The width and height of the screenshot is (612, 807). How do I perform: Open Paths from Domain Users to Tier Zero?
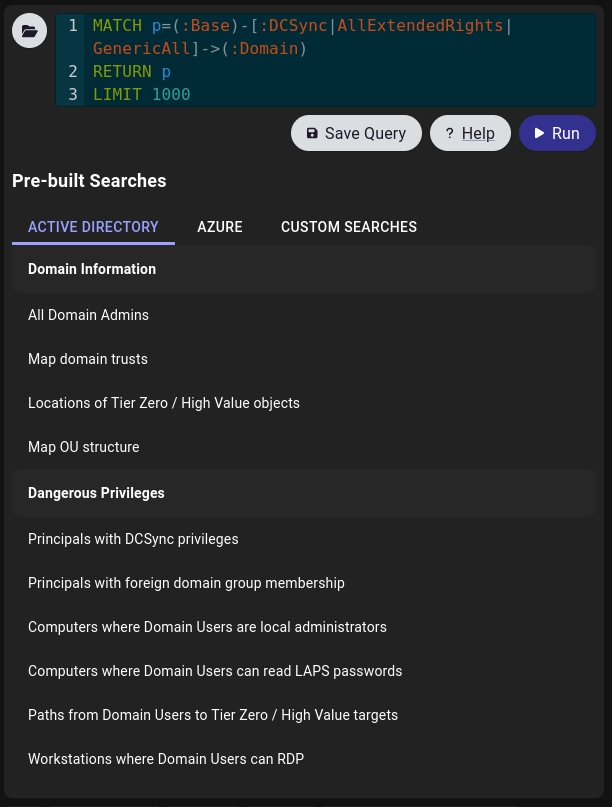click(213, 715)
